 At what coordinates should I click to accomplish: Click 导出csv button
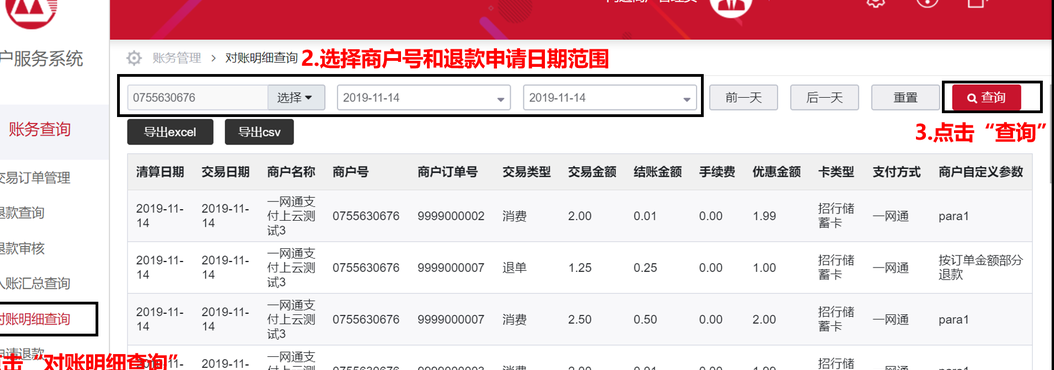pyautogui.click(x=259, y=132)
